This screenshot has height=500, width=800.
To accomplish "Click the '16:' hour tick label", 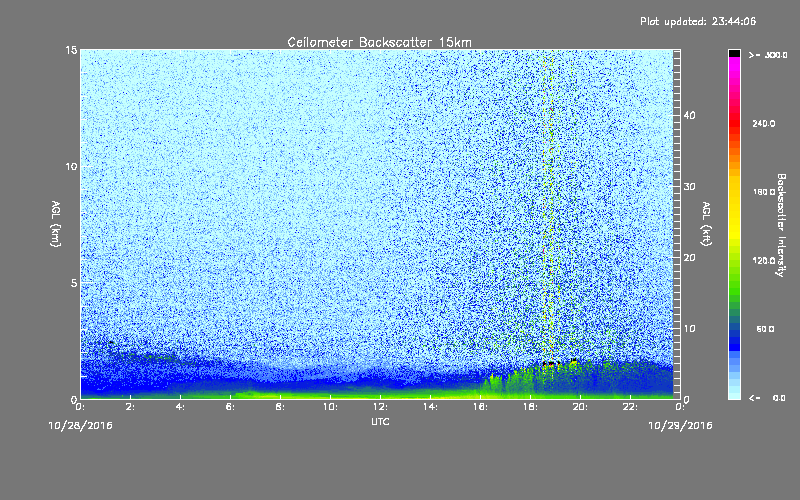I will tap(480, 407).
